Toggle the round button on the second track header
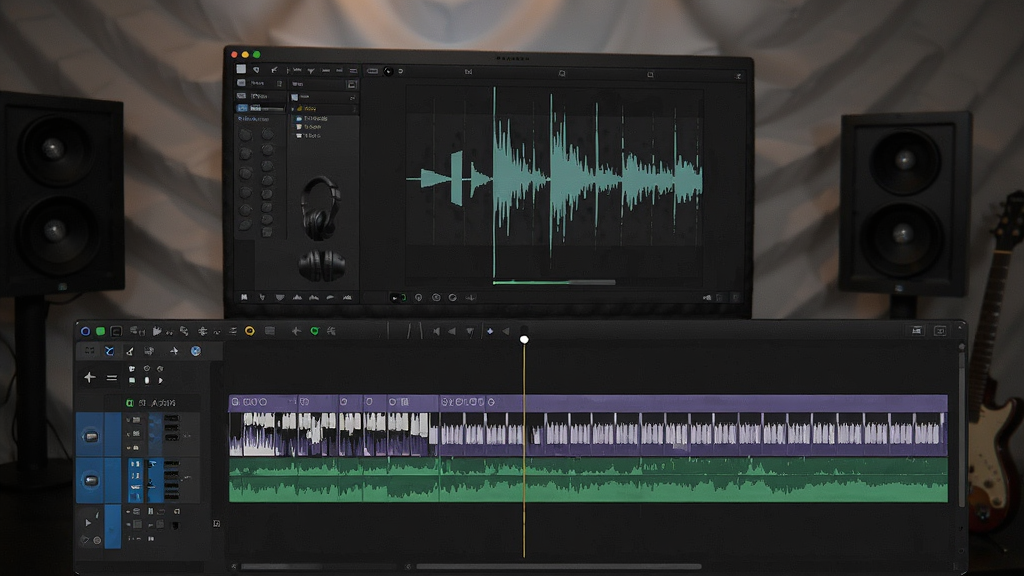Image resolution: width=1024 pixels, height=576 pixels. pyautogui.click(x=91, y=481)
